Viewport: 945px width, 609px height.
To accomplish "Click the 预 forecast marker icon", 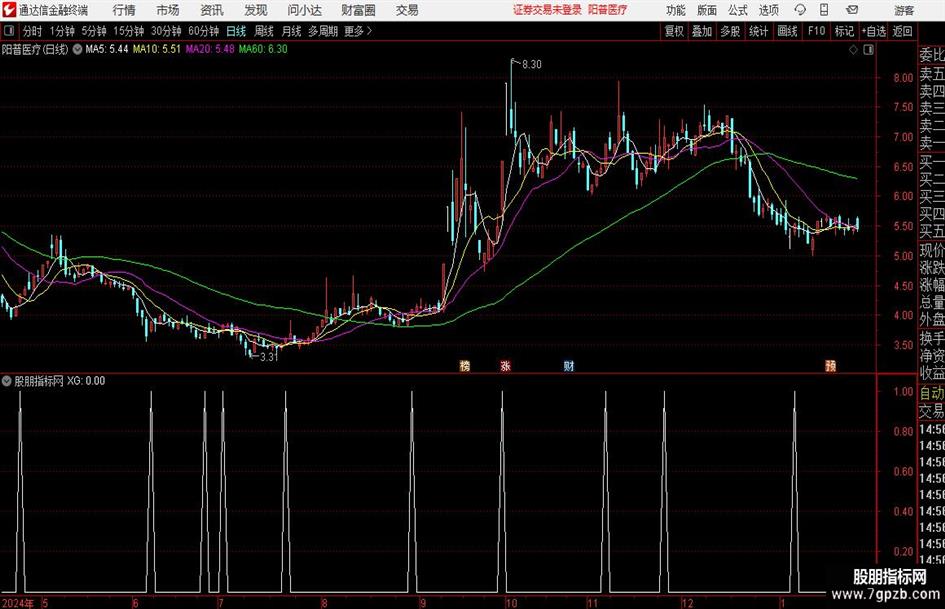I will (x=830, y=366).
